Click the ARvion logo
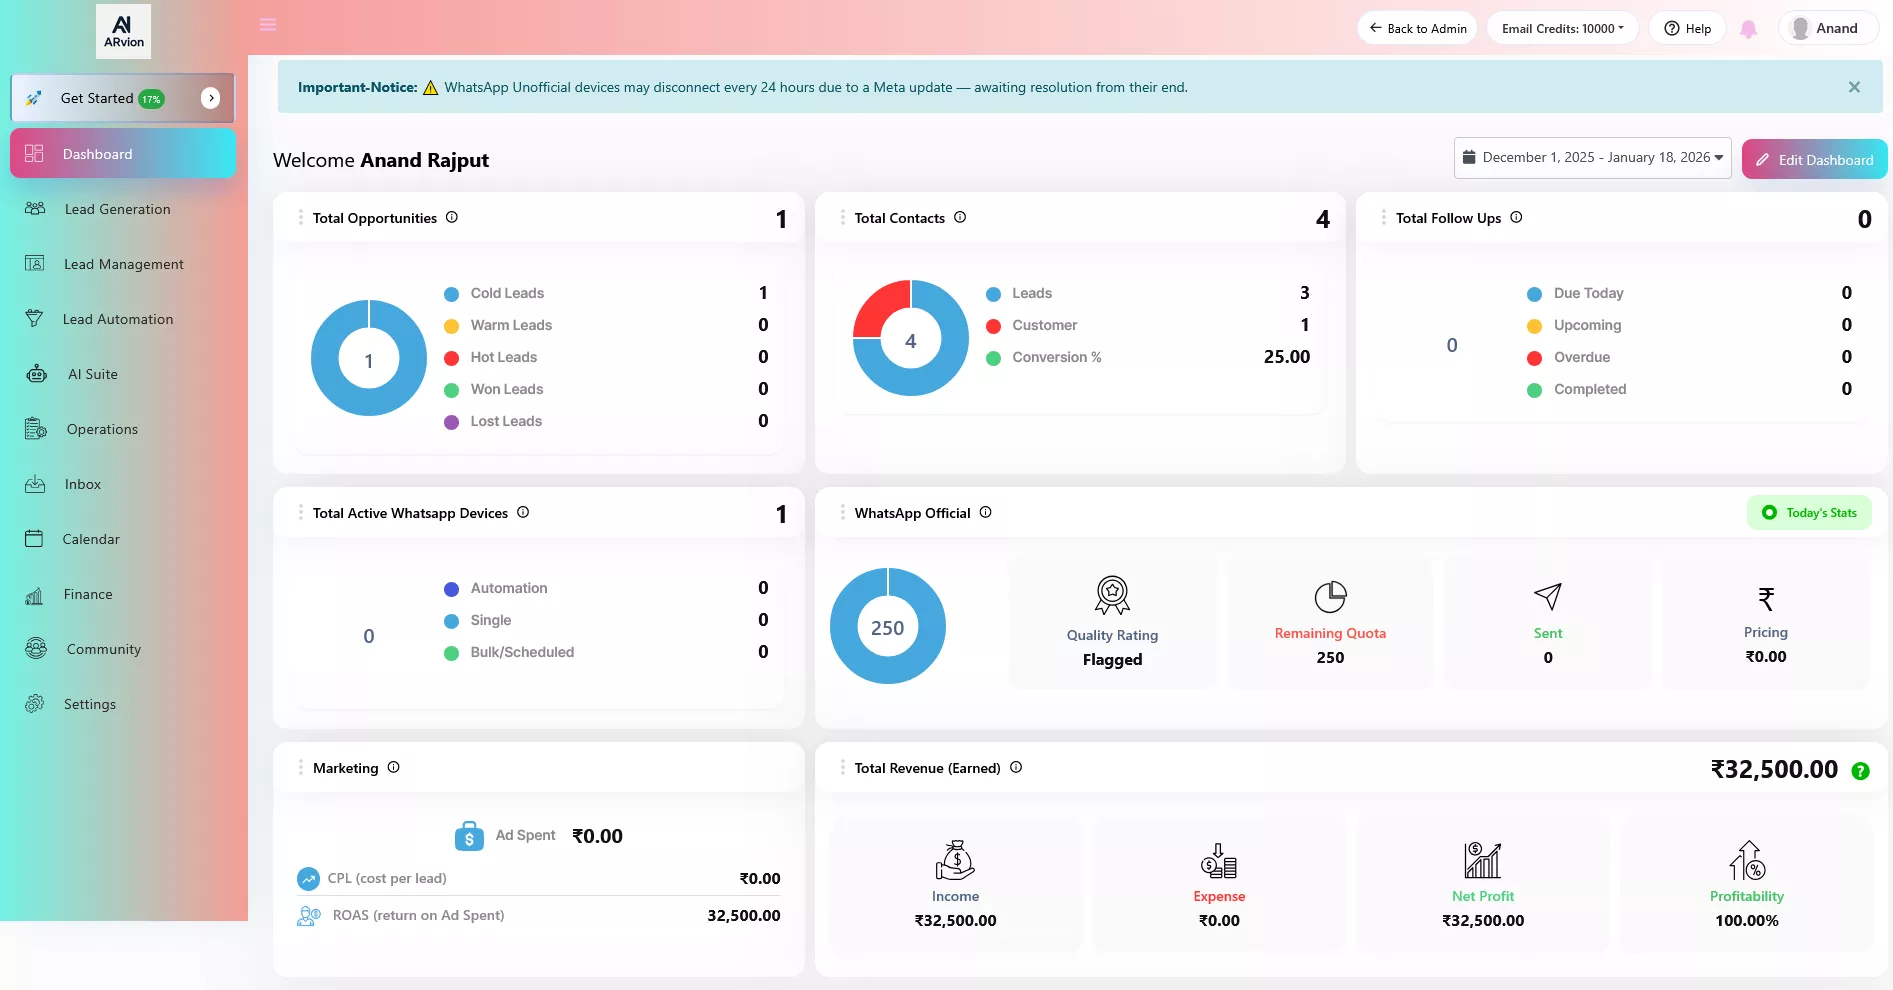Screen dimensions: 1893x990 pyautogui.click(x=124, y=31)
